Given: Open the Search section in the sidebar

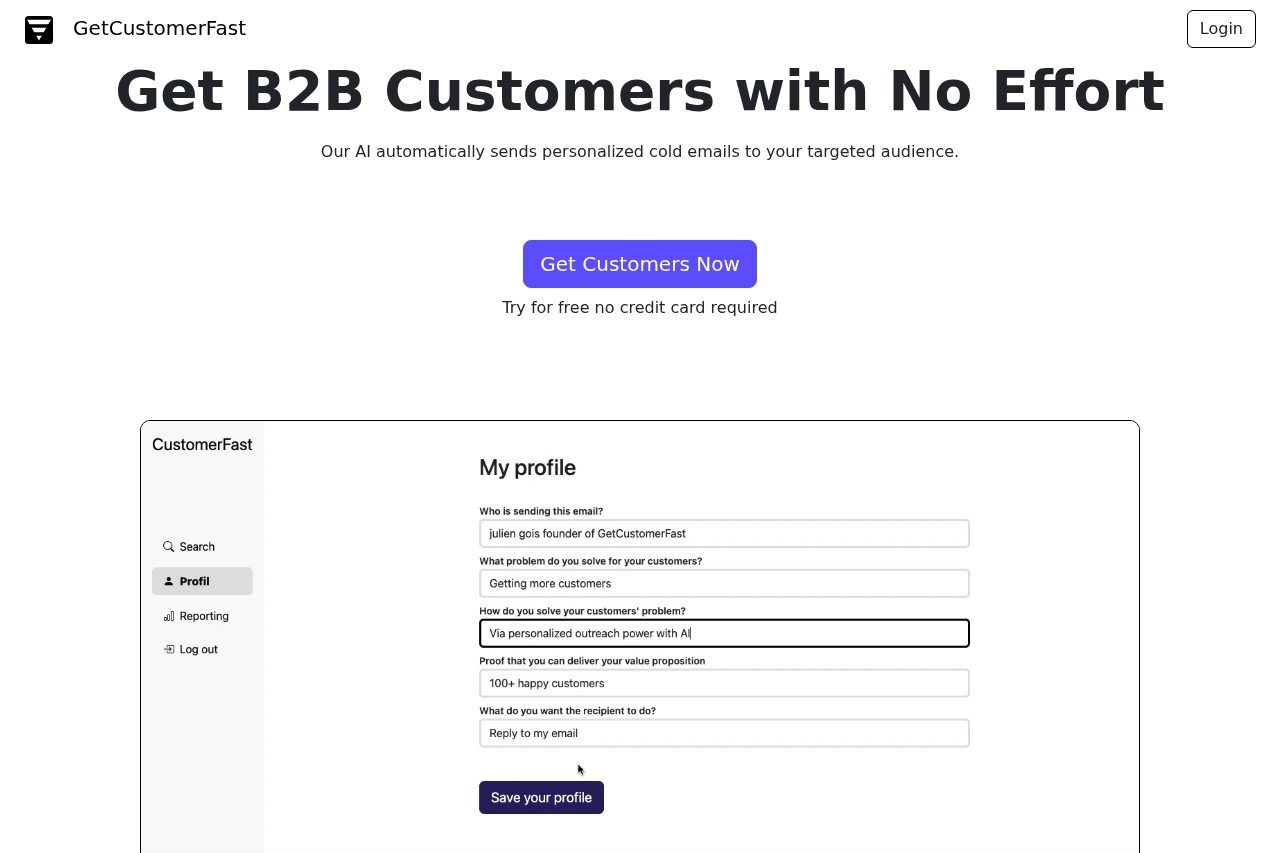Looking at the screenshot, I should 197,546.
